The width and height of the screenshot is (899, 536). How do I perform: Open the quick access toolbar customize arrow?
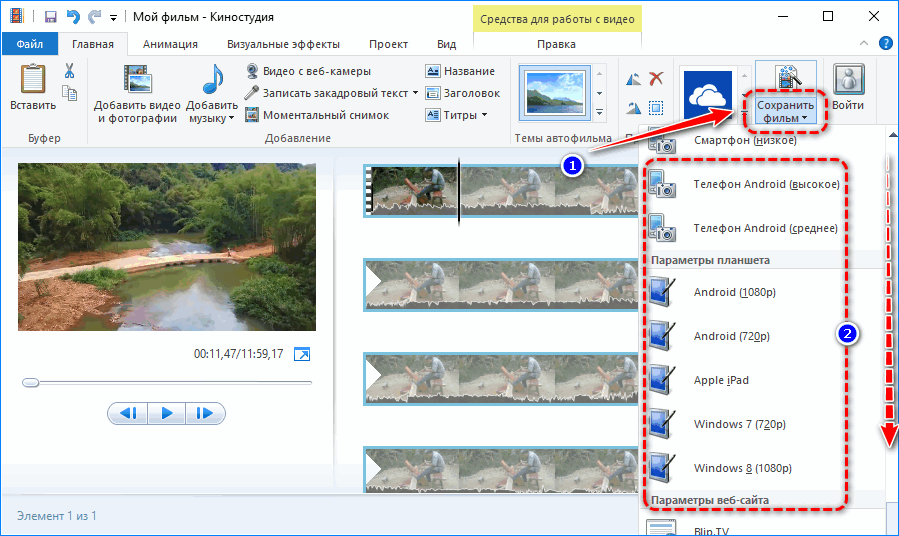114,18
